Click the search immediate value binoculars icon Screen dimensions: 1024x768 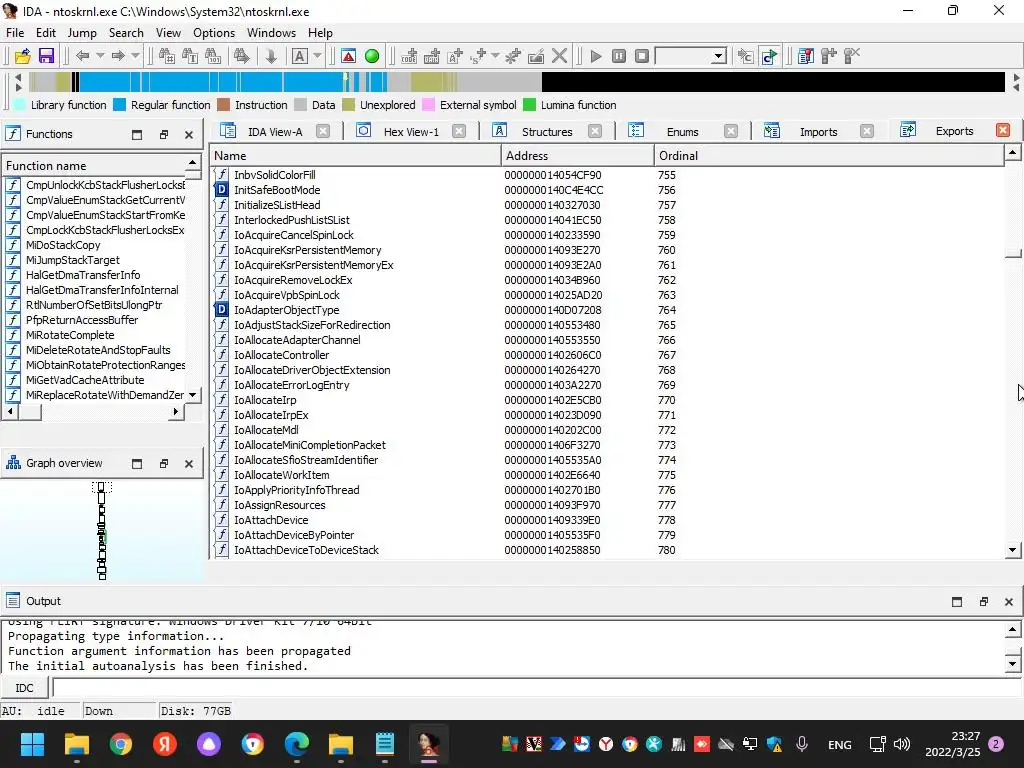[167, 56]
